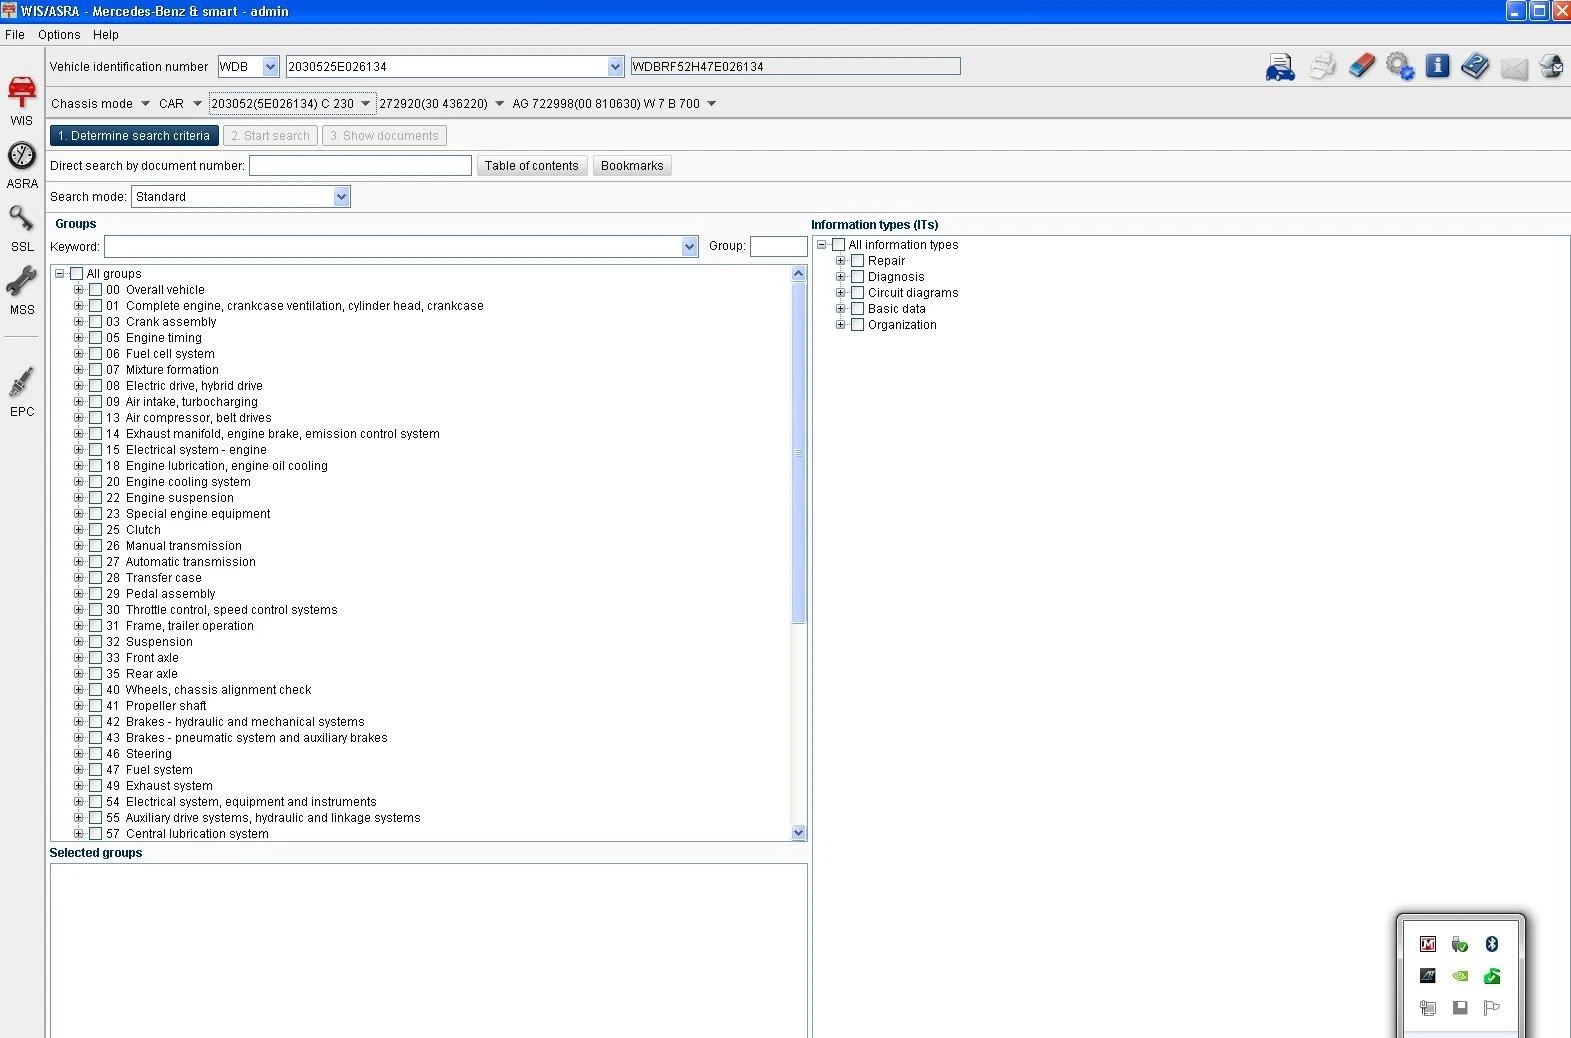The image size is (1571, 1038).
Task: Expand the Diagnosis information type node
Action: click(x=841, y=277)
